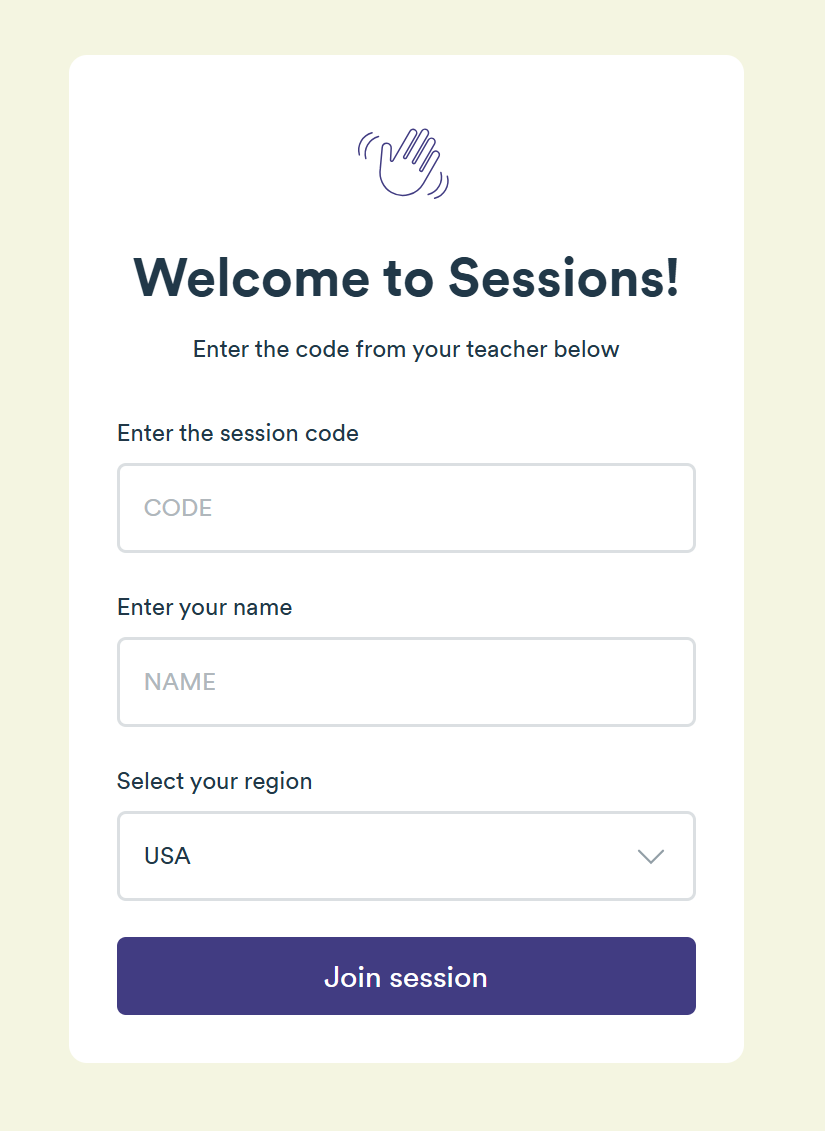Click the "Welcome to Sessions!" heading
Image resolution: width=825 pixels, height=1131 pixels.
(406, 277)
